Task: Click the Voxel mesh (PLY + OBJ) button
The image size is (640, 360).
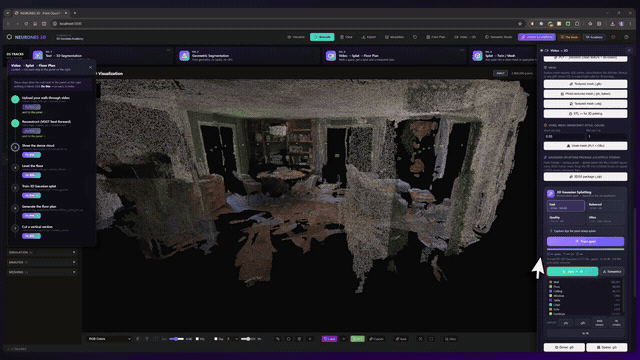Action: [x=585, y=146]
